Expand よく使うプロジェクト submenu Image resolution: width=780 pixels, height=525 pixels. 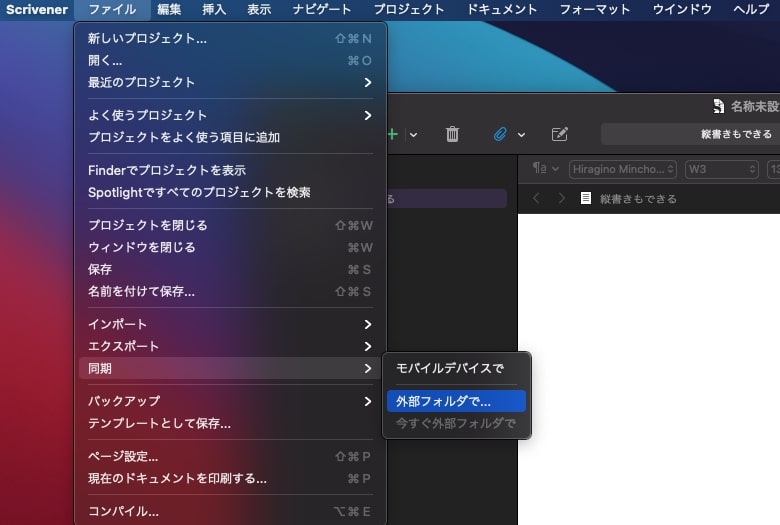[230, 115]
